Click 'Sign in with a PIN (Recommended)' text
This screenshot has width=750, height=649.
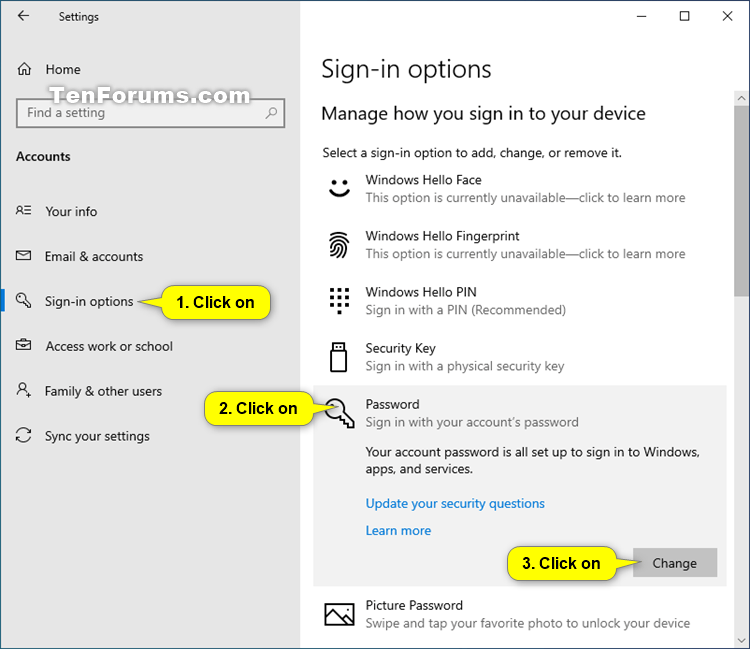pyautogui.click(x=465, y=310)
